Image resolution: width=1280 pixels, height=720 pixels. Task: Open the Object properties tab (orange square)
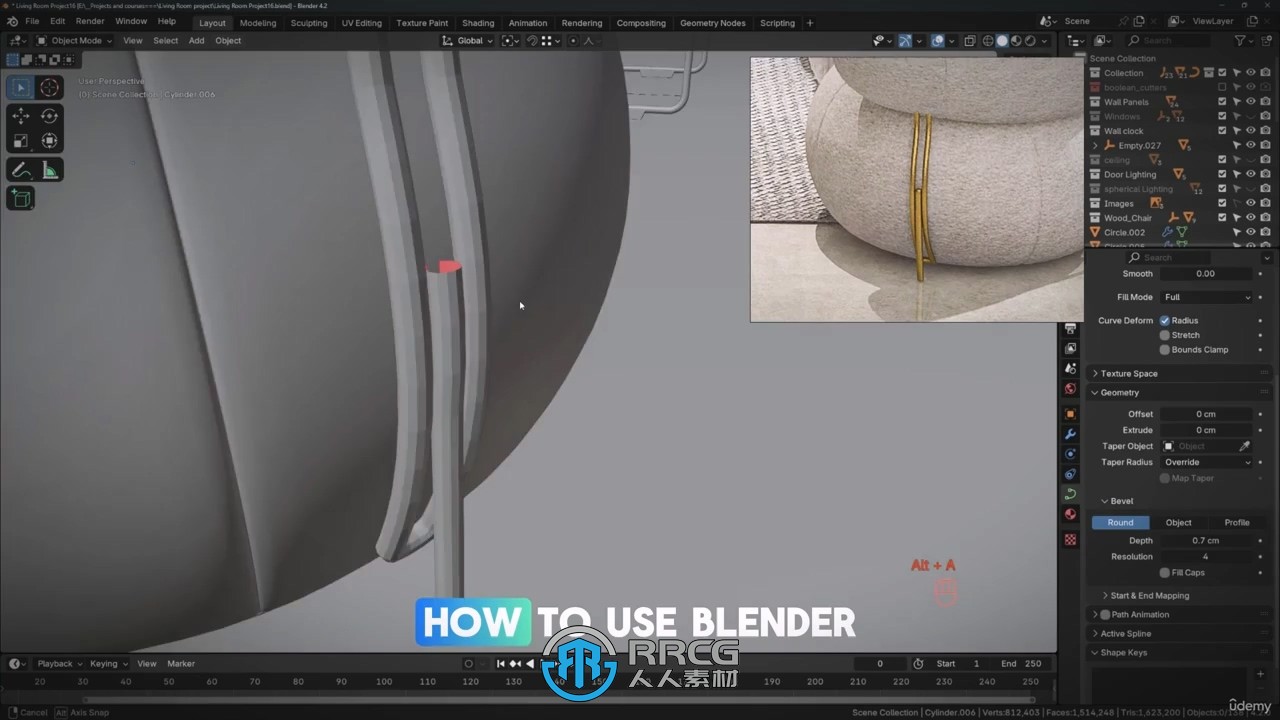1070,414
